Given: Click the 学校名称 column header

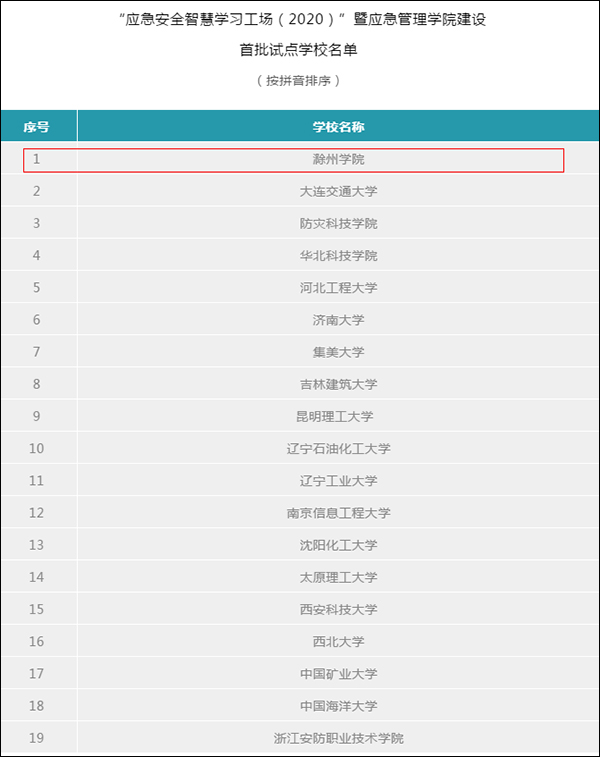Looking at the screenshot, I should click(x=338, y=127).
